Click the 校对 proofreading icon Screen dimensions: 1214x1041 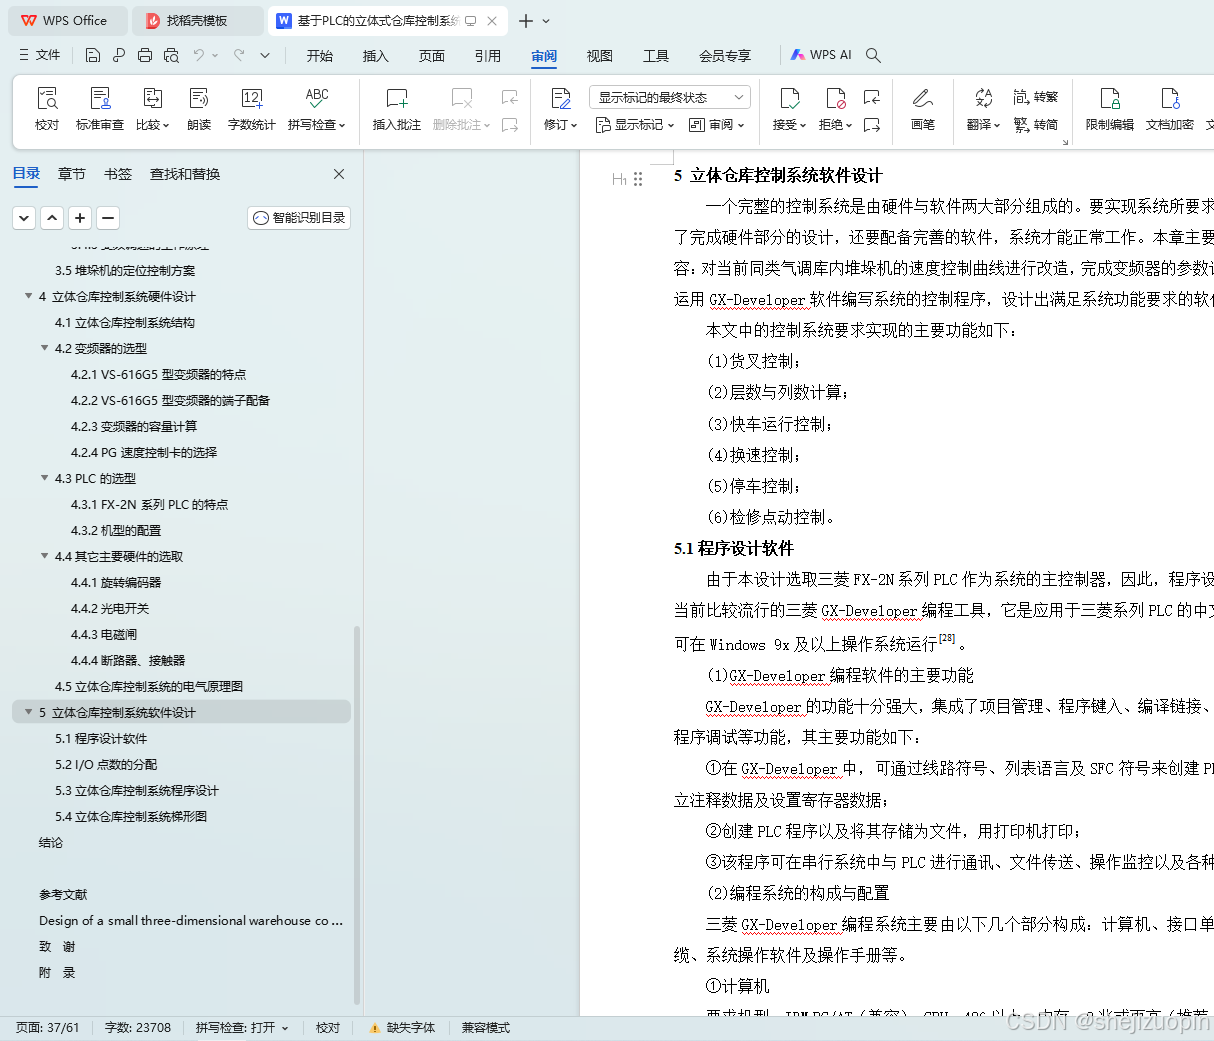pos(47,108)
